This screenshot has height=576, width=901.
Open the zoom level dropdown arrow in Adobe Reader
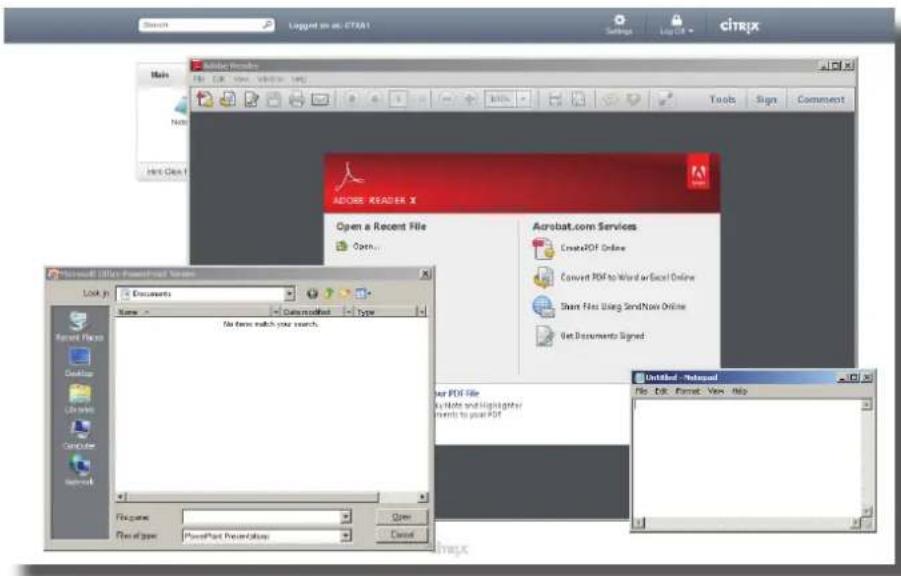point(523,99)
